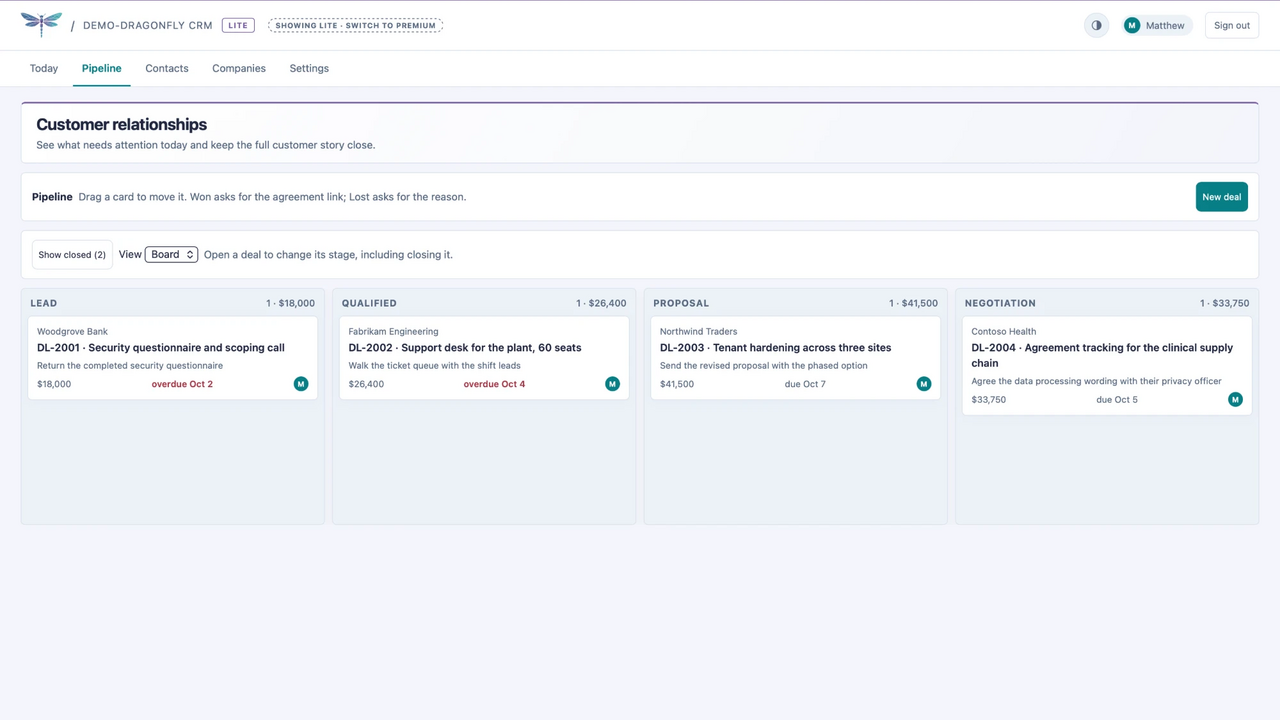The height and width of the screenshot is (720, 1280).
Task: Toggle the dark/light theme icon
Action: pos(1097,25)
